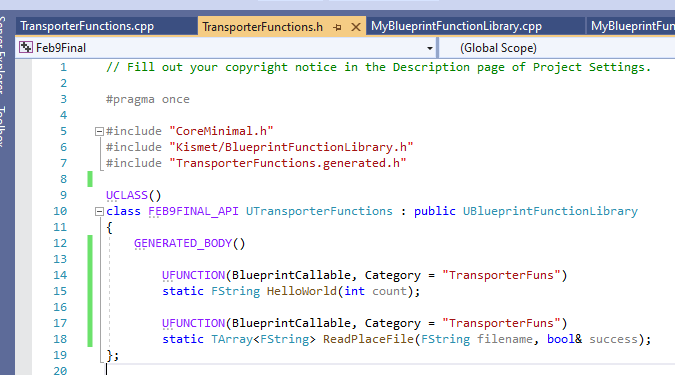
Task: Switch to TransporterFunctions.cpp tab
Action: point(87,26)
